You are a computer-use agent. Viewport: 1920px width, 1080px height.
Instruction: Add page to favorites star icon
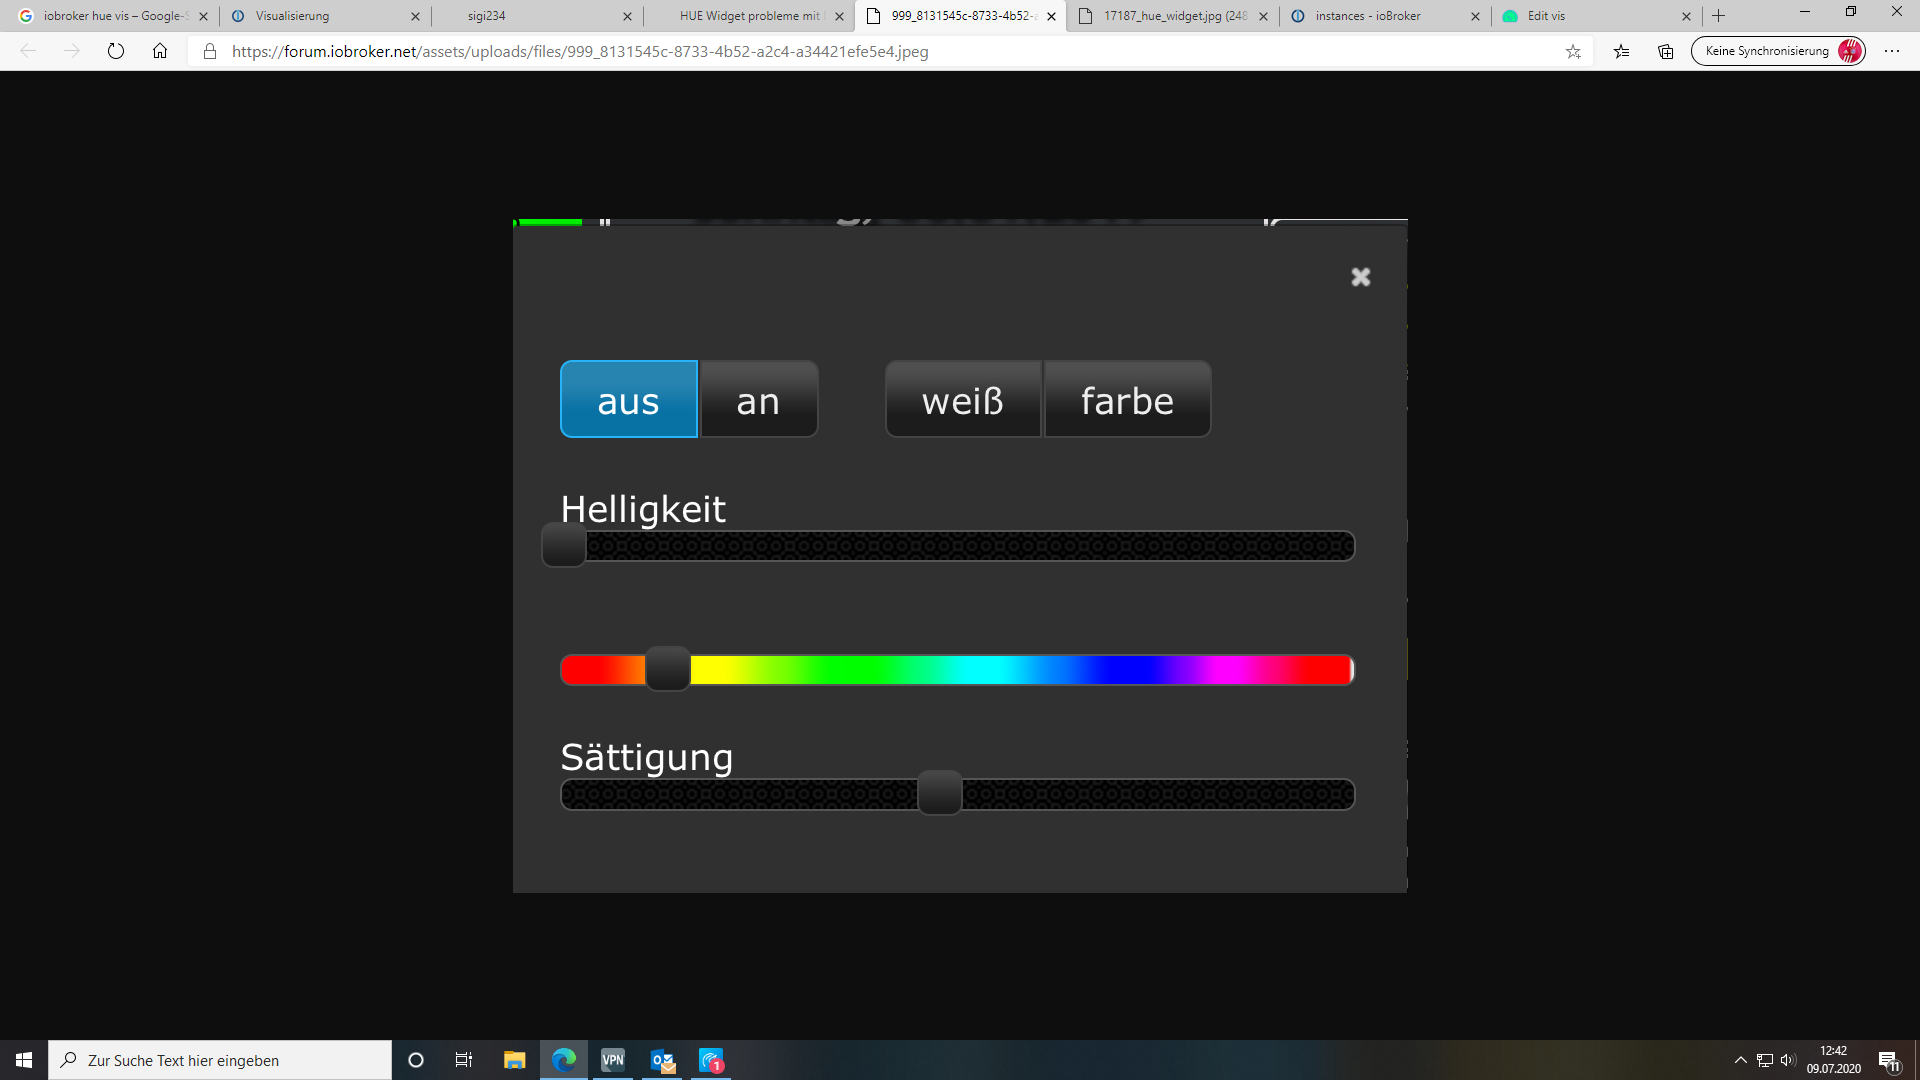1573,51
